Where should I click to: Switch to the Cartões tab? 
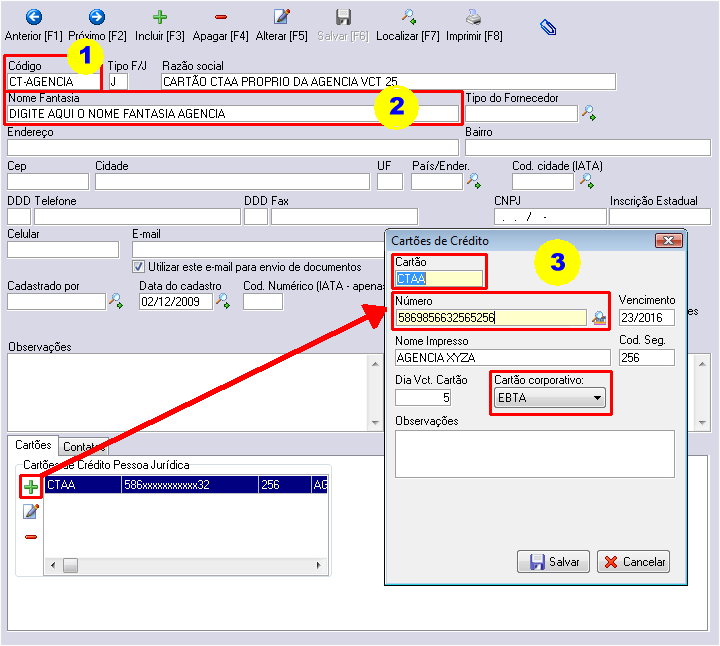tap(33, 445)
